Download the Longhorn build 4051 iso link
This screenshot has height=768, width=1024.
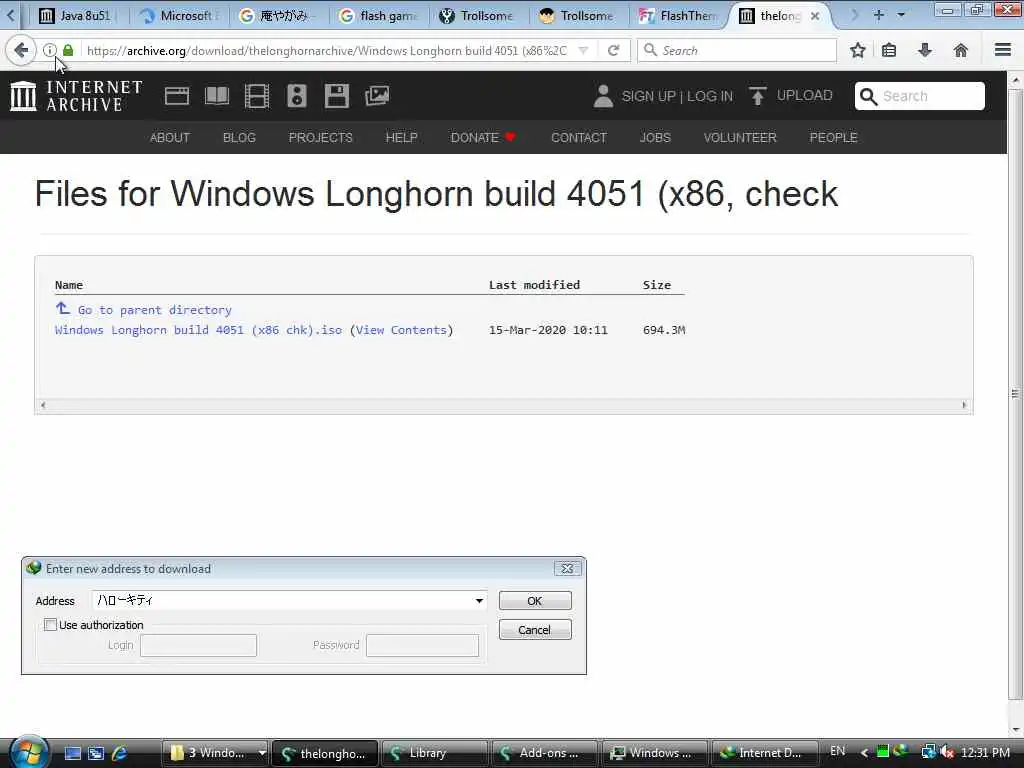[x=199, y=330]
